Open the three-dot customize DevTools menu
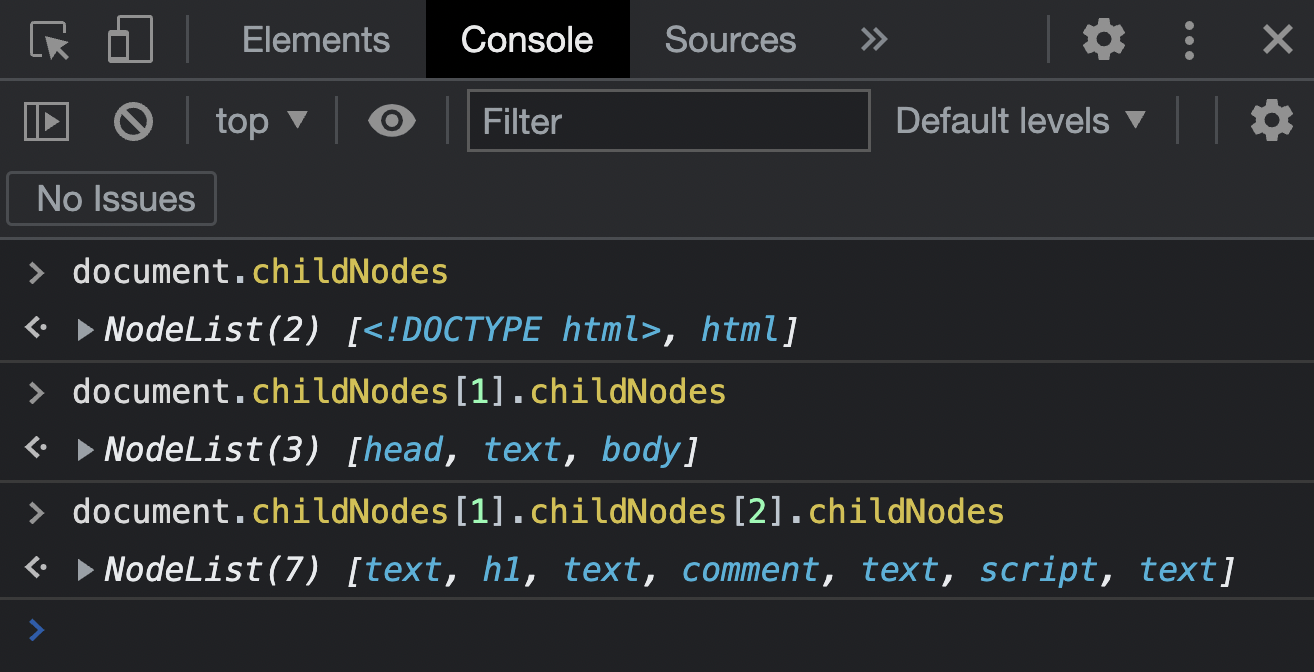The image size is (1314, 672). click(1189, 40)
